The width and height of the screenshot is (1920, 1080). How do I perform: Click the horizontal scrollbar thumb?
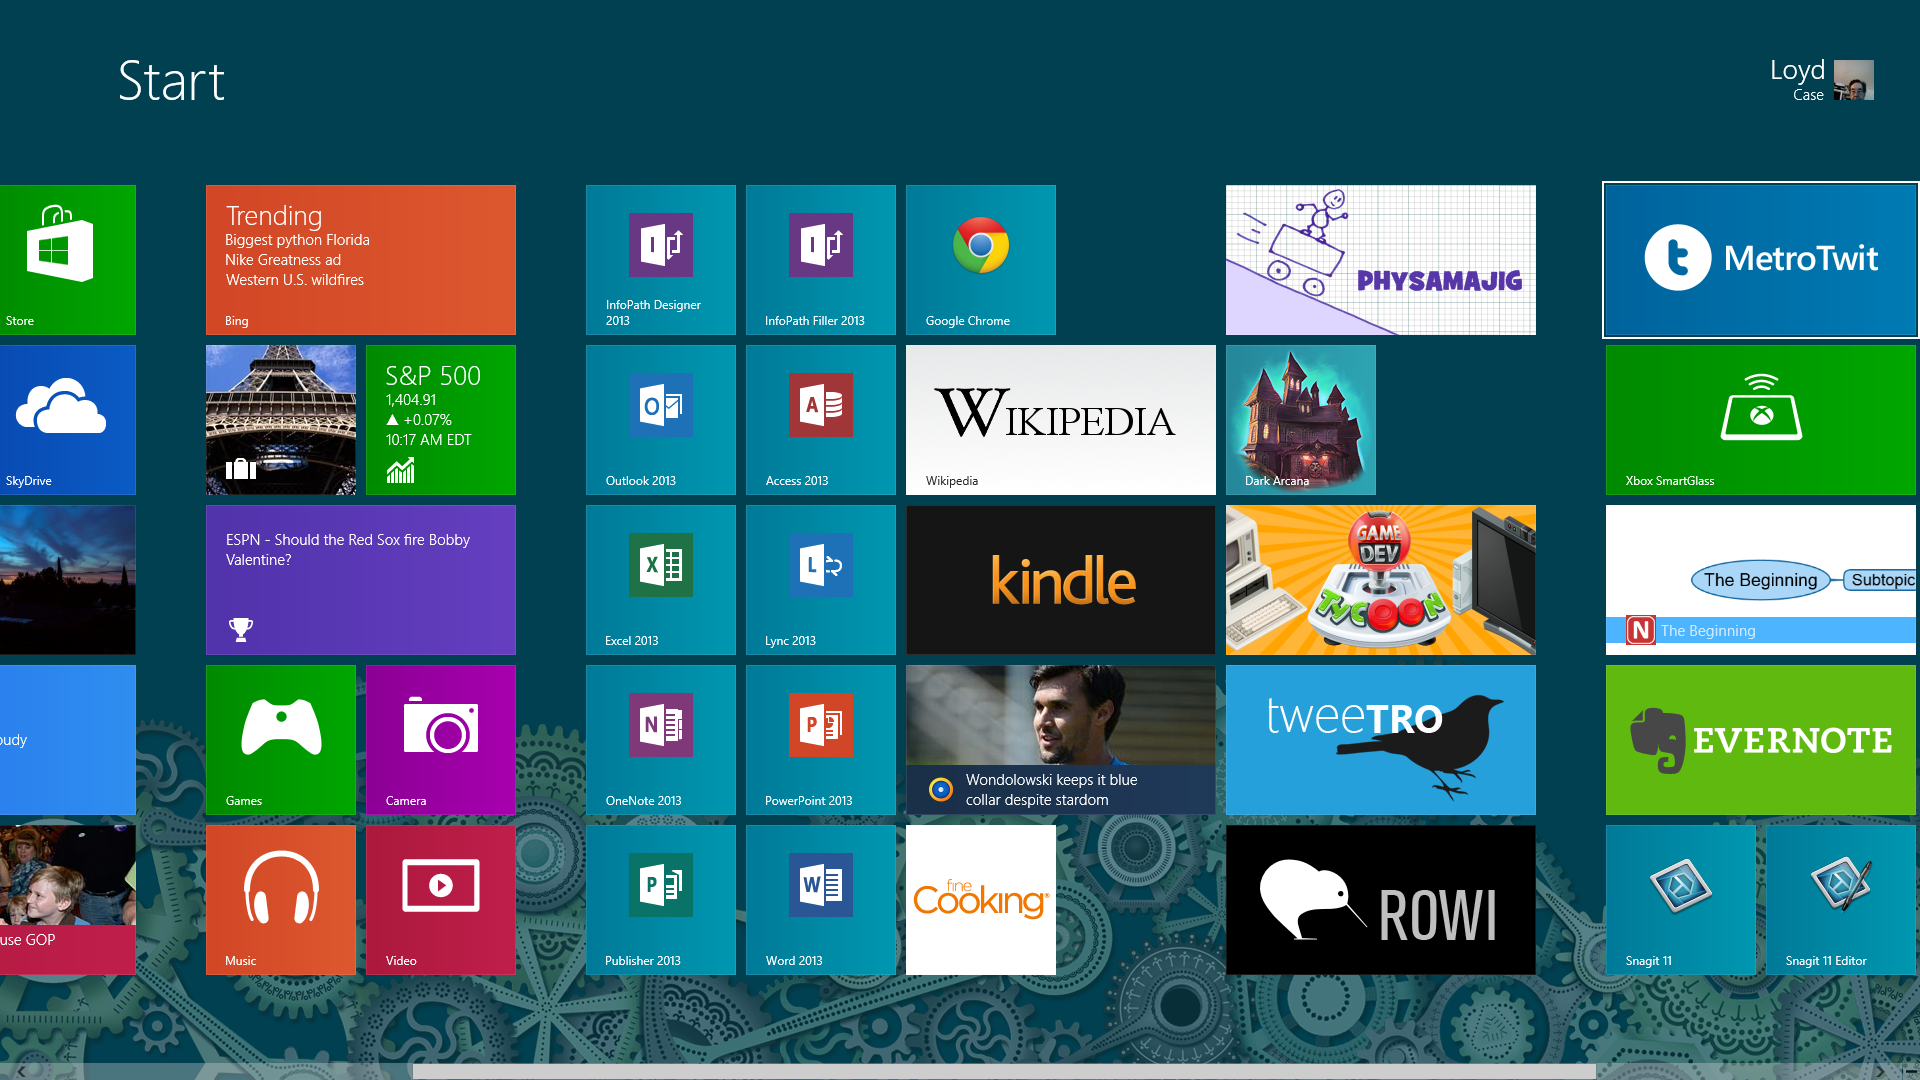point(1003,1071)
